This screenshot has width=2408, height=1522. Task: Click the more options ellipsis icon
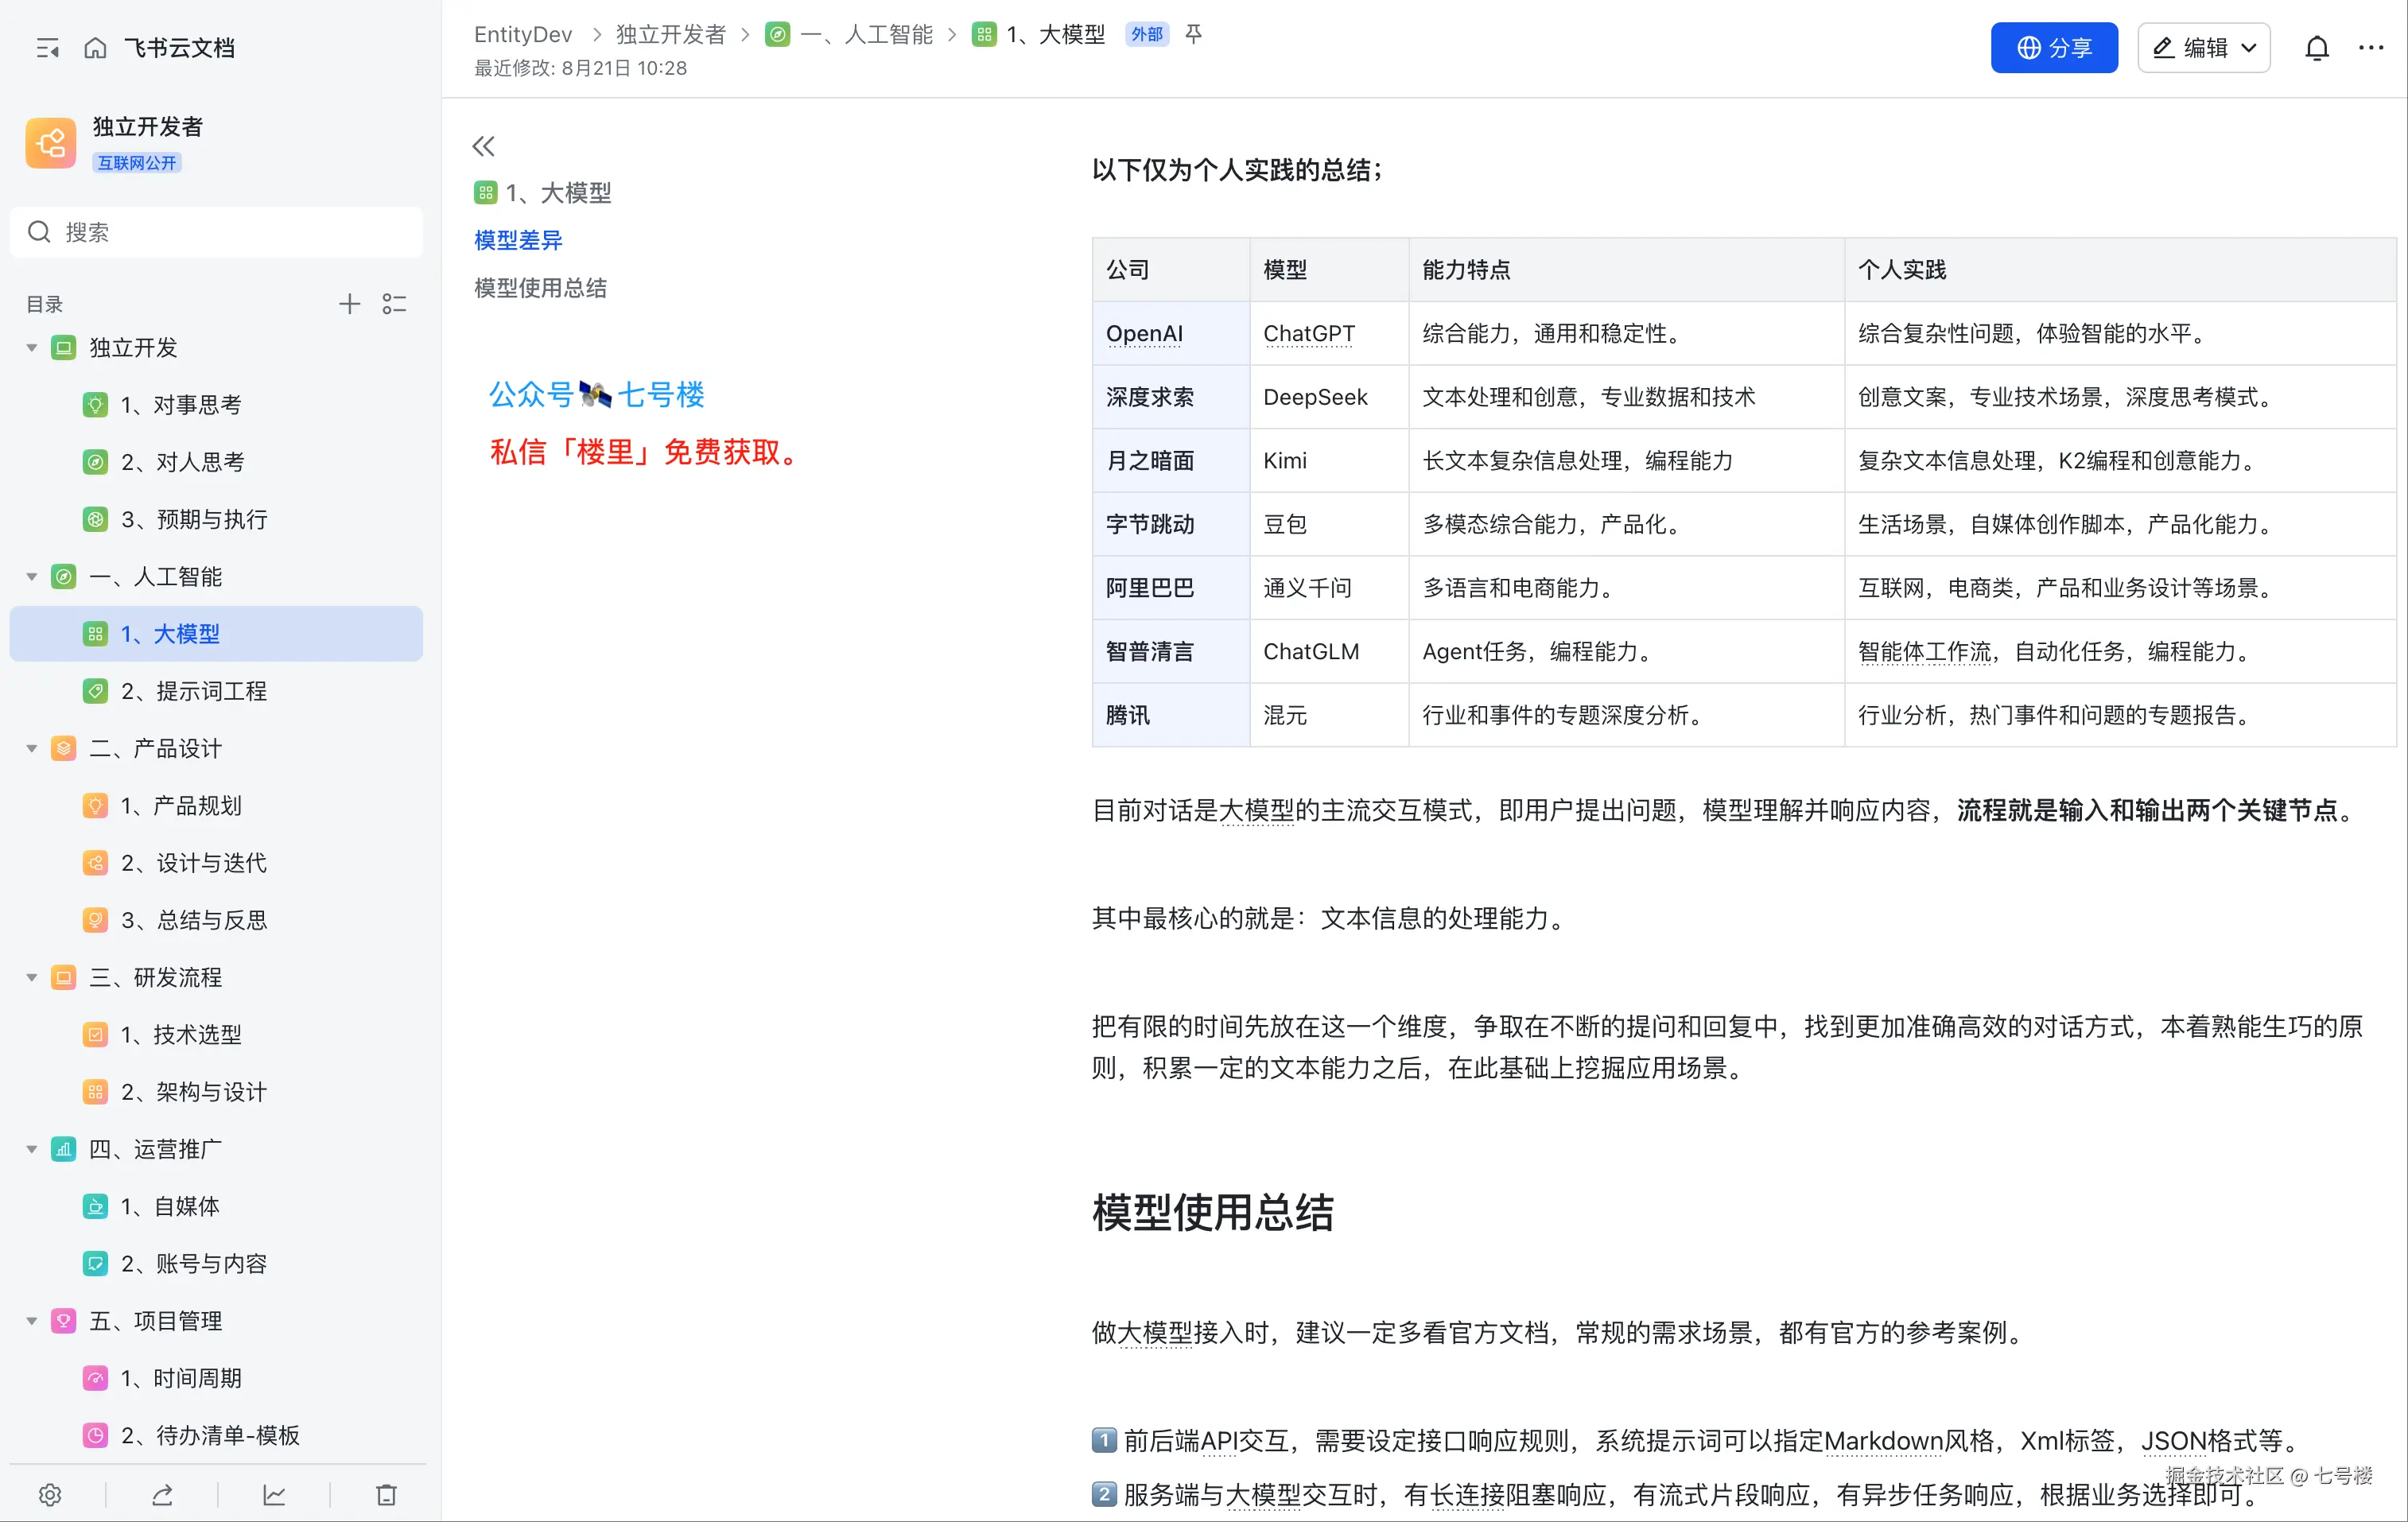pos(2371,47)
